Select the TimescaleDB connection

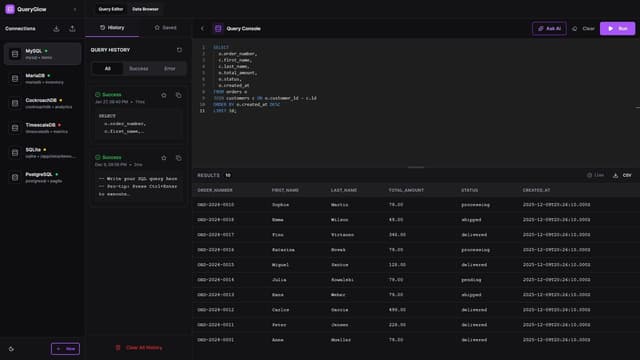(x=42, y=128)
